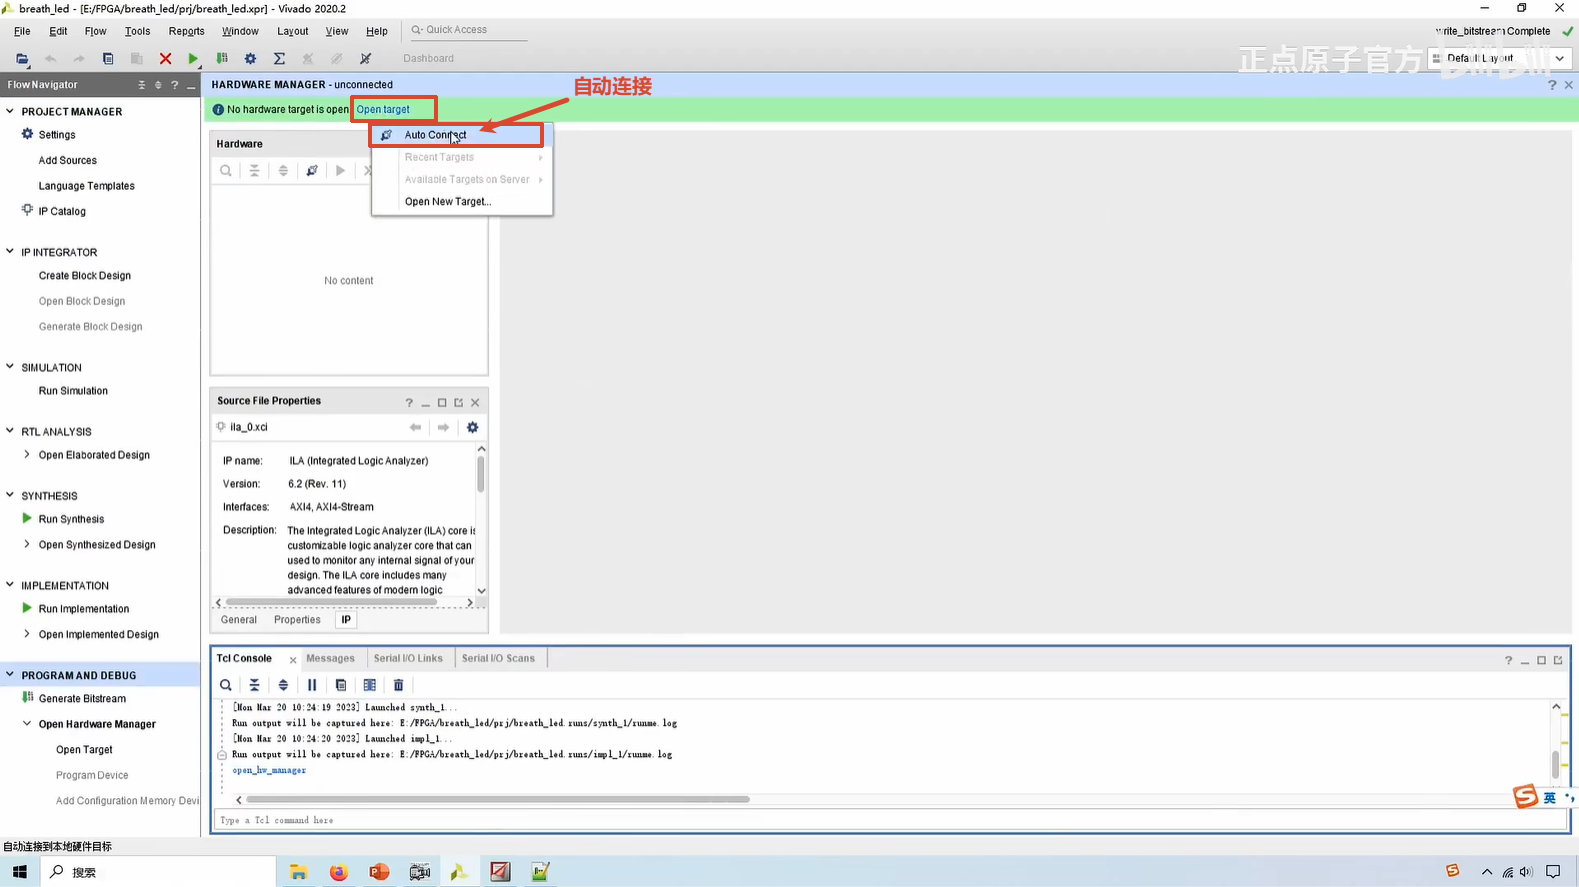Open the Default Layout dropdown
Screen dimensions: 1579x887
click(x=1498, y=58)
